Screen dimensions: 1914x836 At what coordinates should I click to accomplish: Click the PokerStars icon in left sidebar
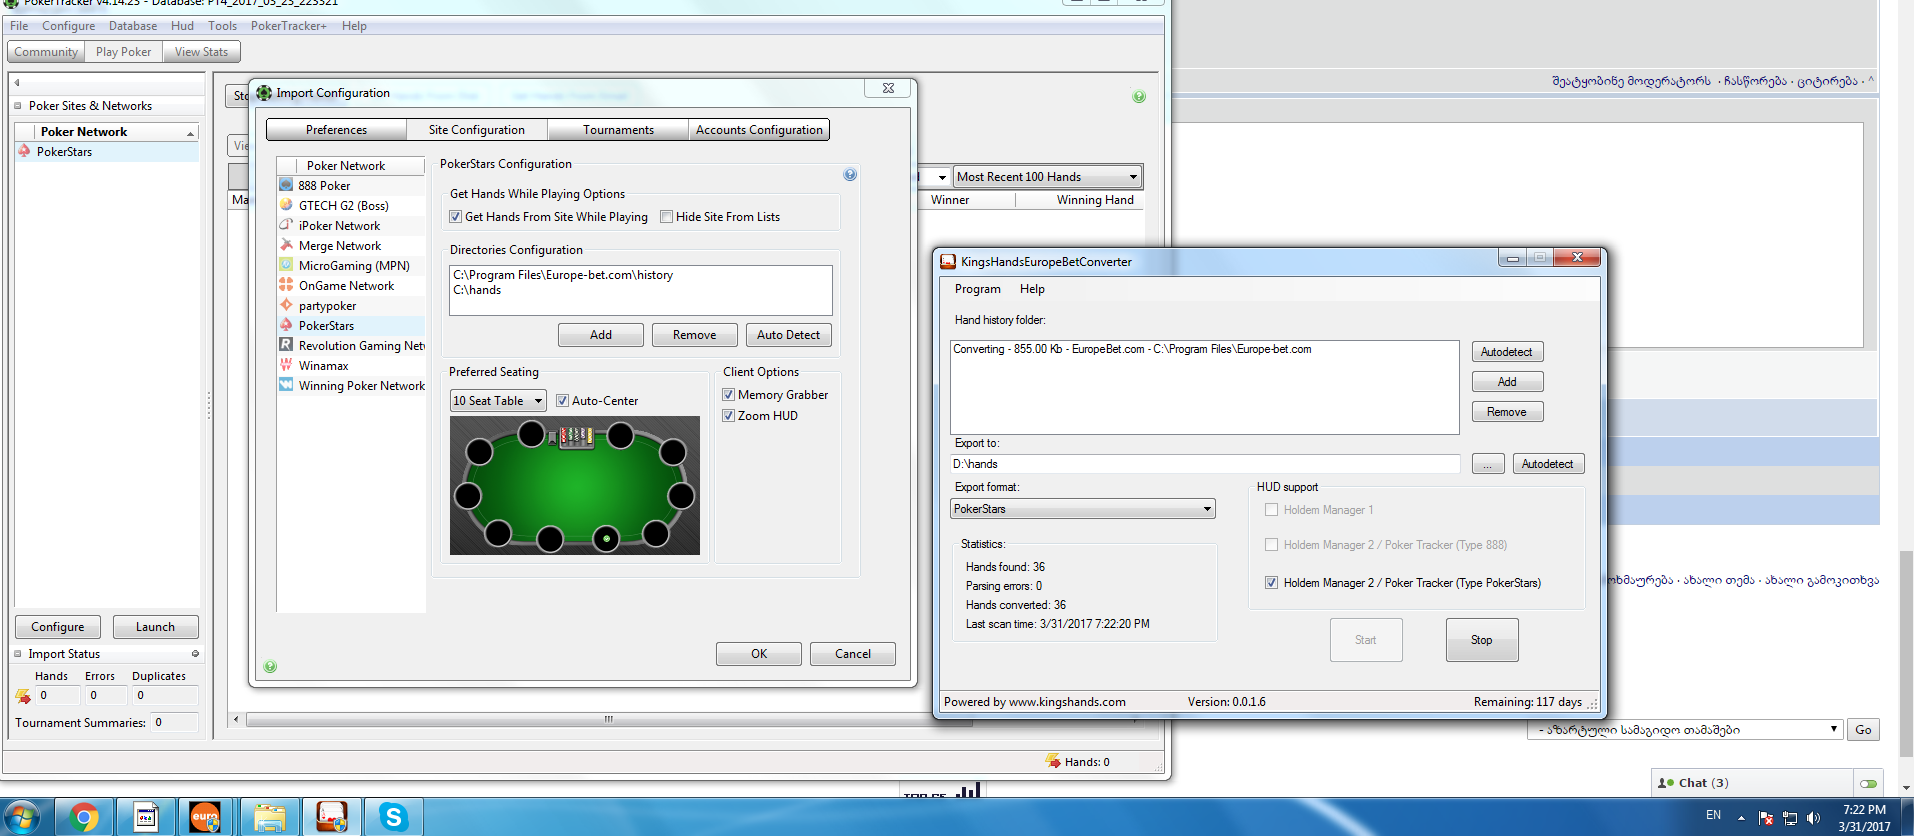tap(24, 151)
